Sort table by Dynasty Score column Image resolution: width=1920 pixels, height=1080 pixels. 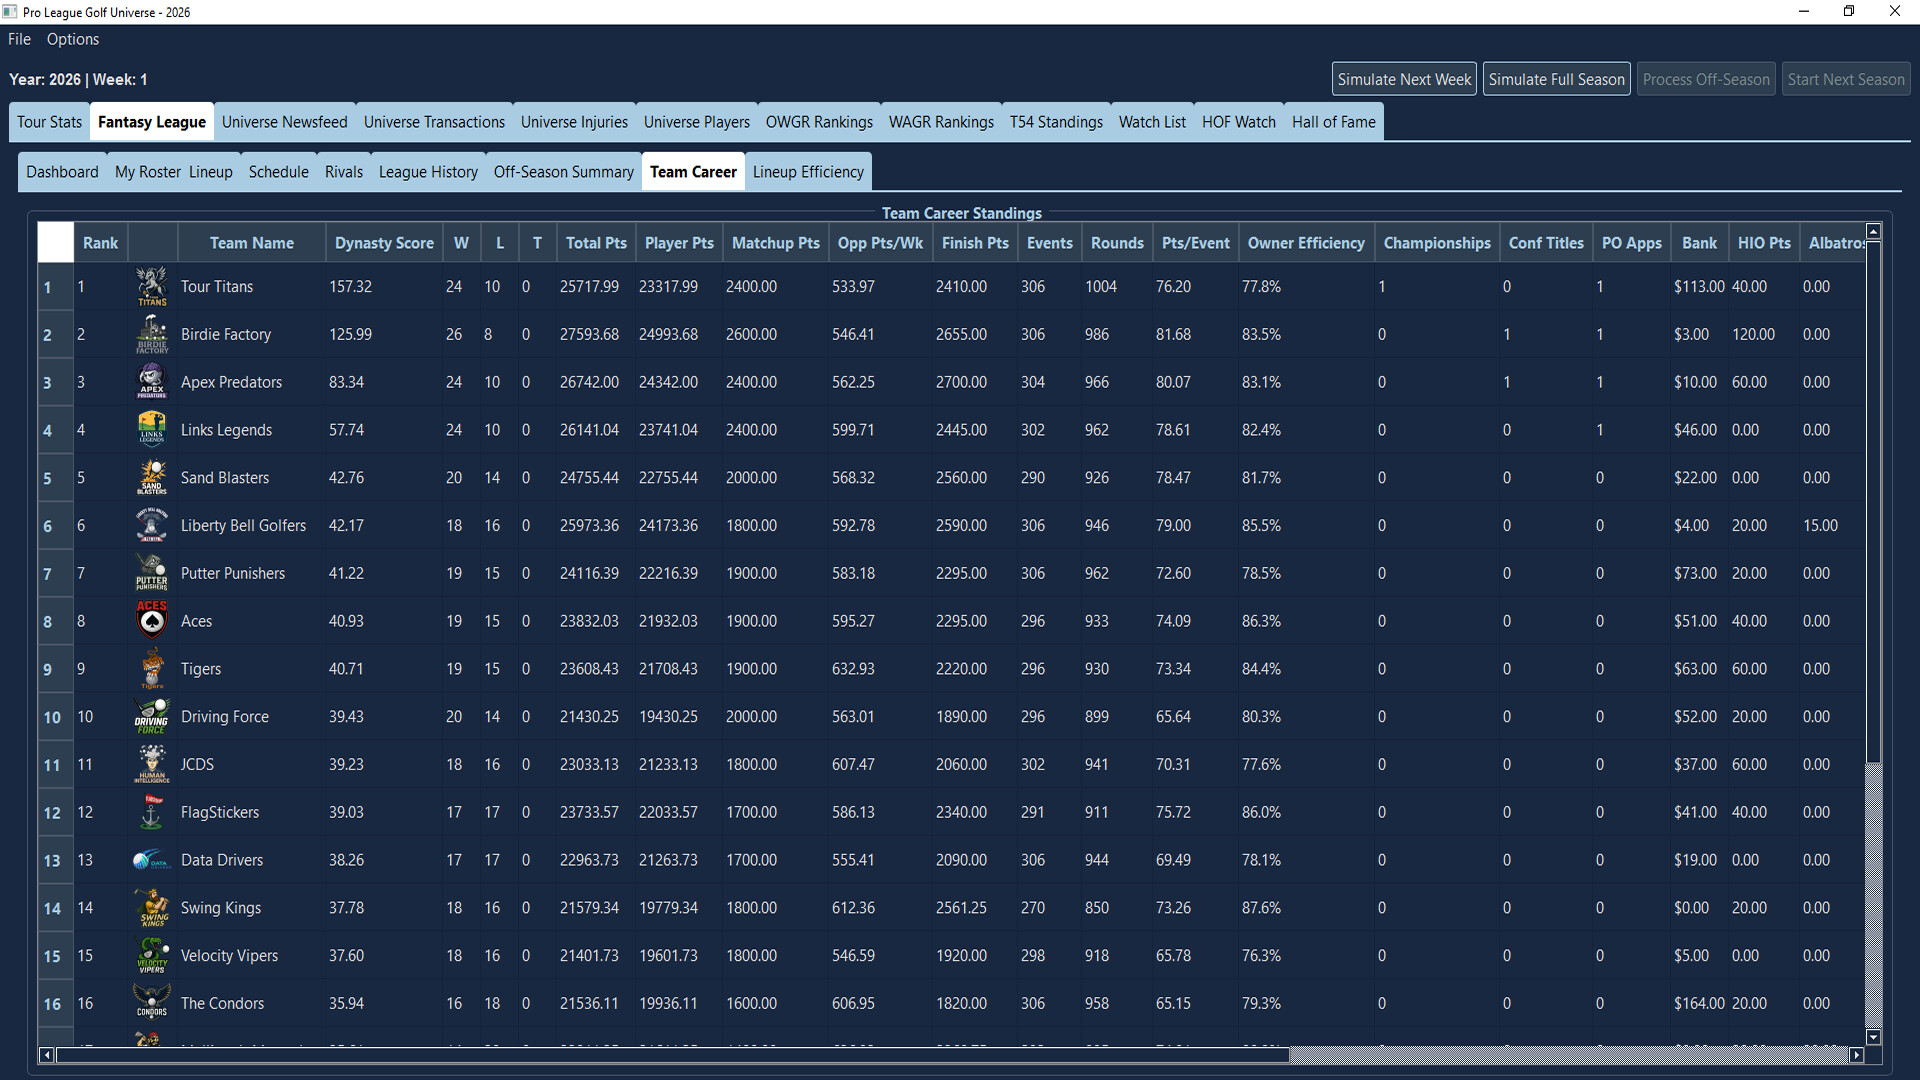(383, 242)
